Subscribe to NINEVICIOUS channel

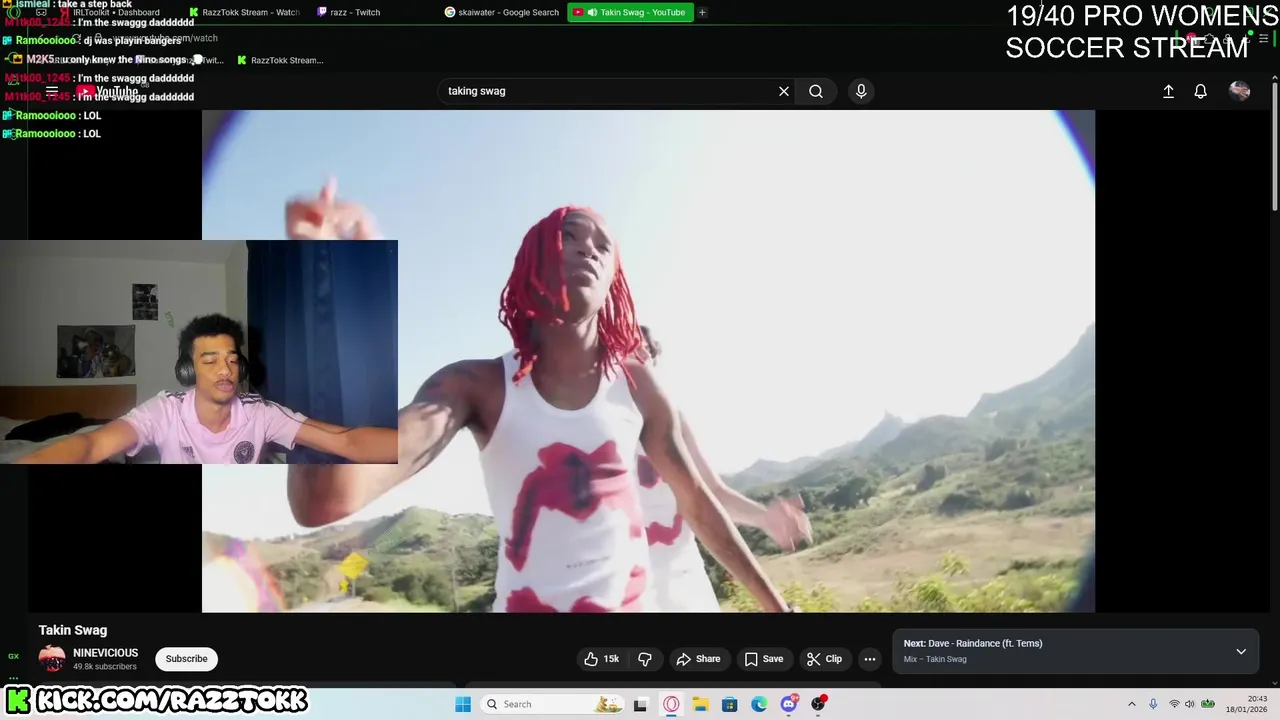[x=187, y=659]
